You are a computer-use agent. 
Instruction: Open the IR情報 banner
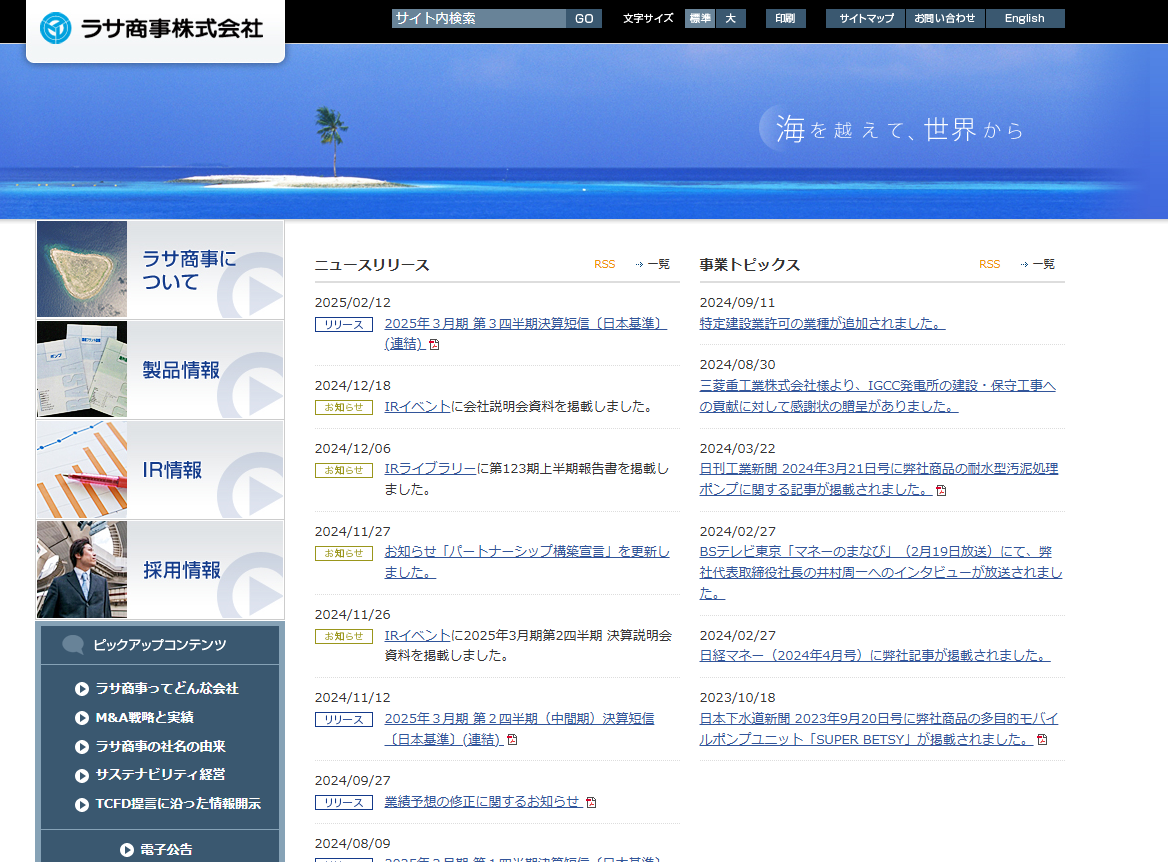160,469
